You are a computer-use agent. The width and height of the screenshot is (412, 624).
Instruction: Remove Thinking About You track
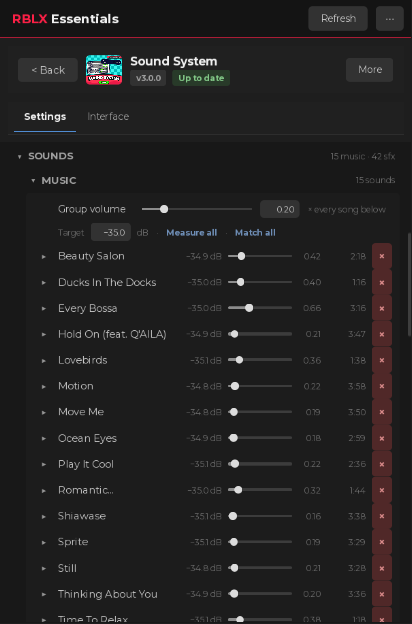coord(382,594)
